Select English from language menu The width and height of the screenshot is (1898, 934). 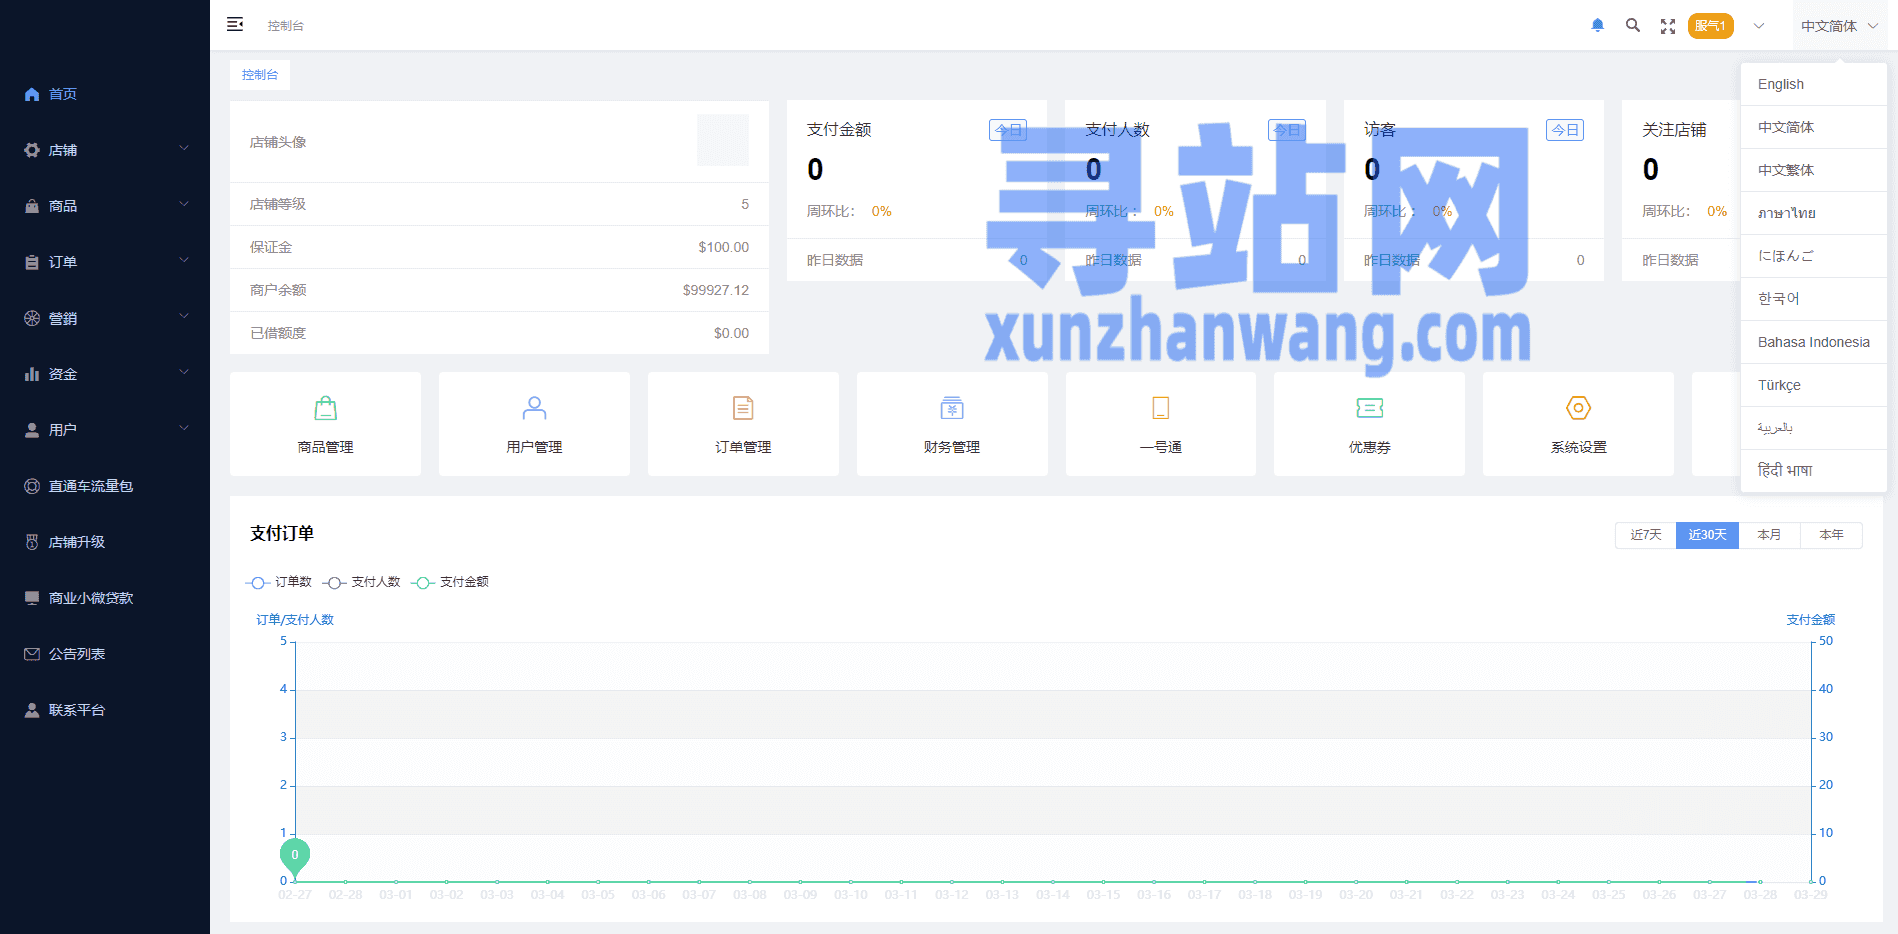[1781, 85]
